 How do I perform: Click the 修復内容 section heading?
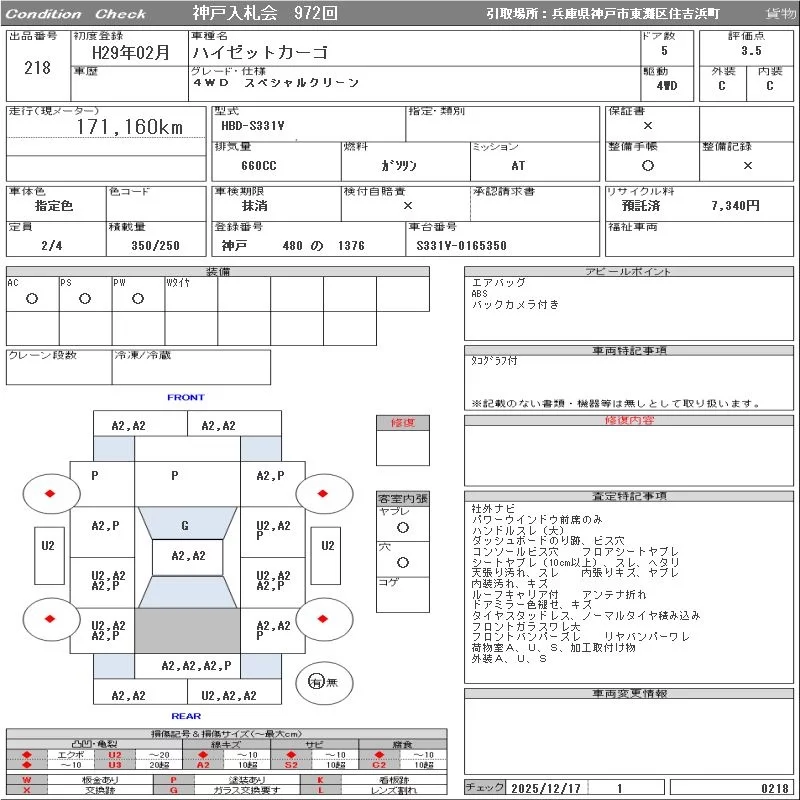pyautogui.click(x=630, y=421)
